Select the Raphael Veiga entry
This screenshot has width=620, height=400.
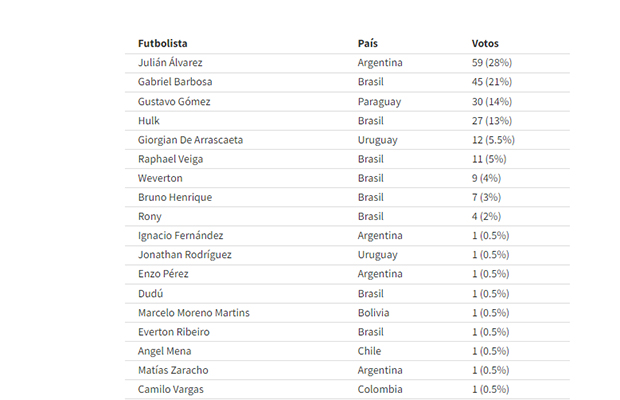pyautogui.click(x=172, y=159)
